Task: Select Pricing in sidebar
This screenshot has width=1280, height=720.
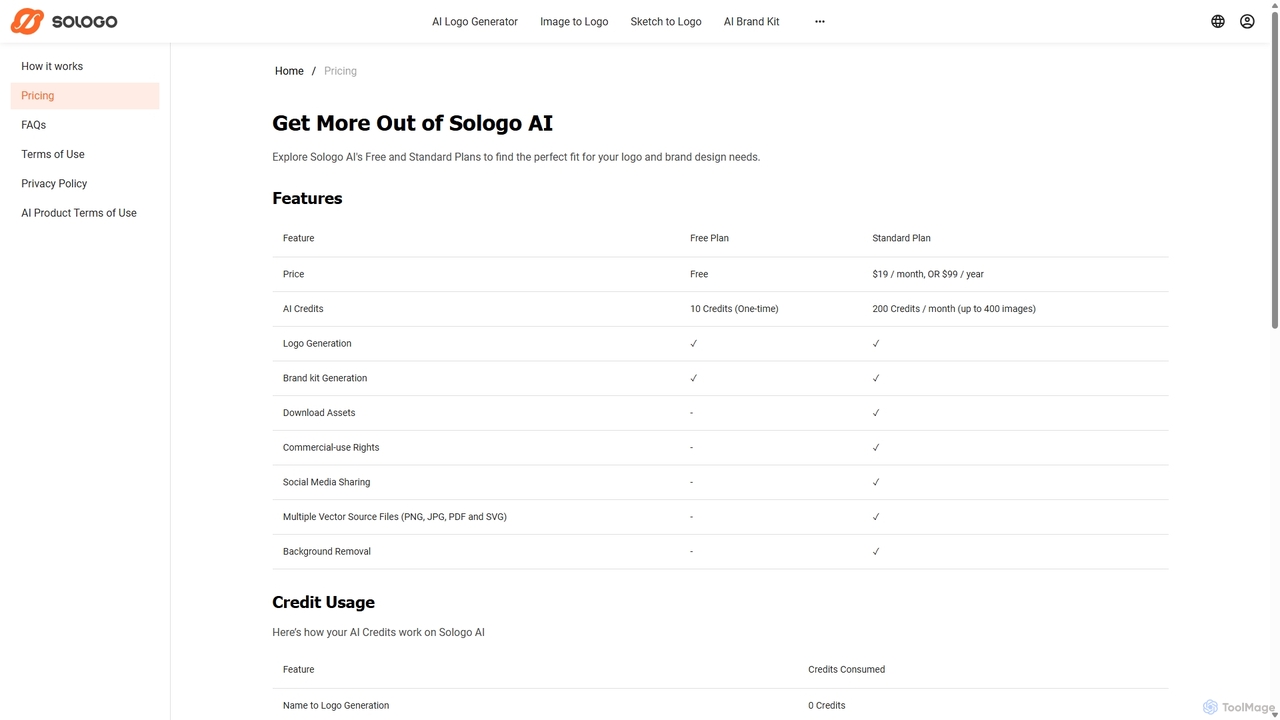Action: click(x=85, y=96)
